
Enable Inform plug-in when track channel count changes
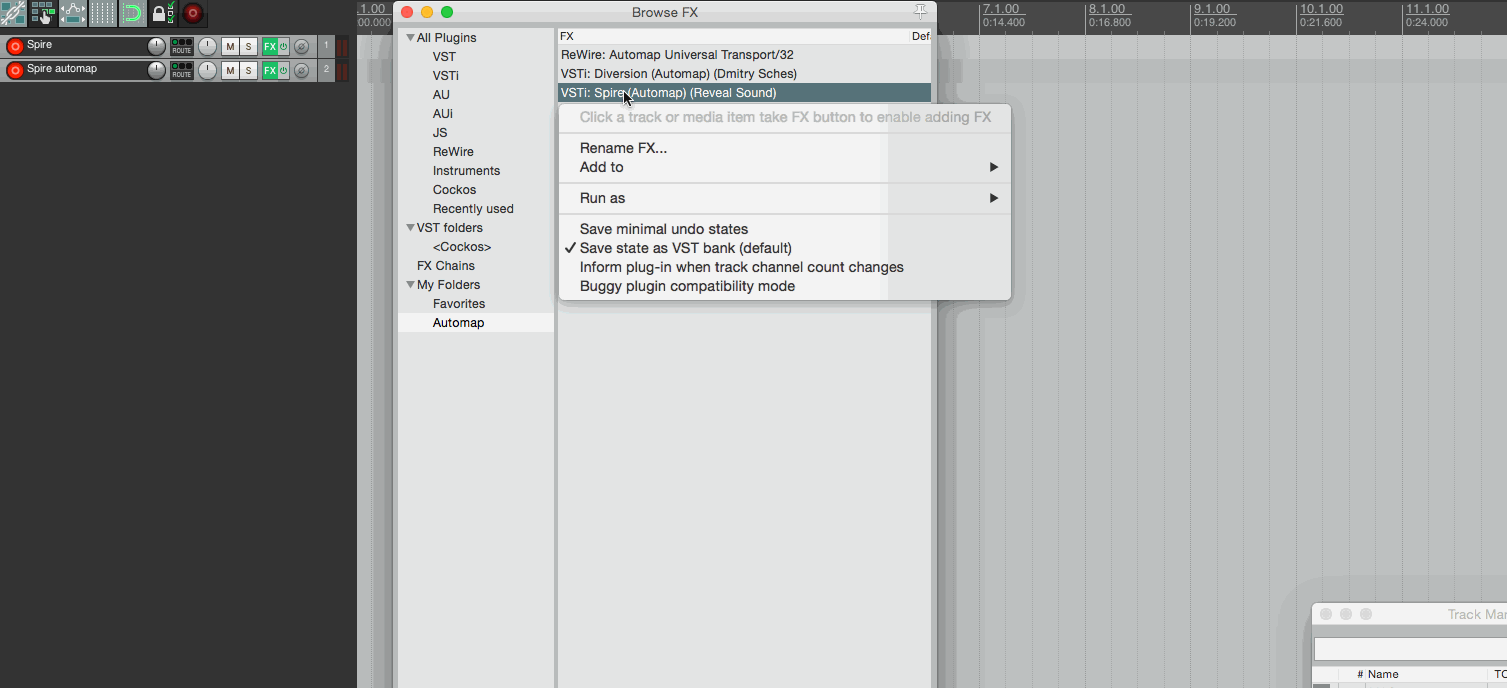[x=785, y=267]
